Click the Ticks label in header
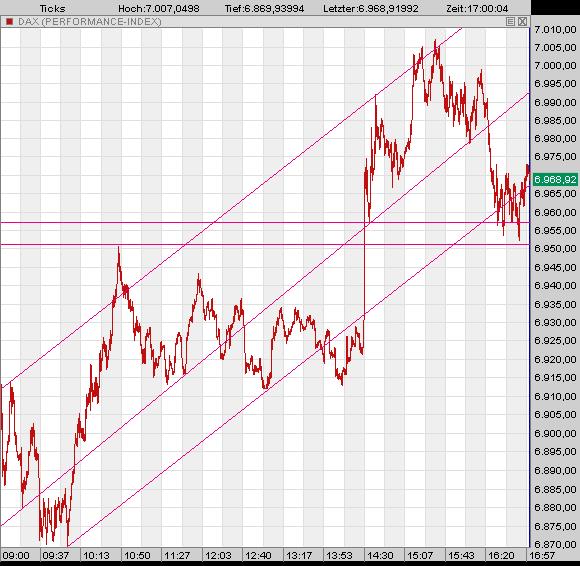This screenshot has width=580, height=566. pyautogui.click(x=52, y=8)
